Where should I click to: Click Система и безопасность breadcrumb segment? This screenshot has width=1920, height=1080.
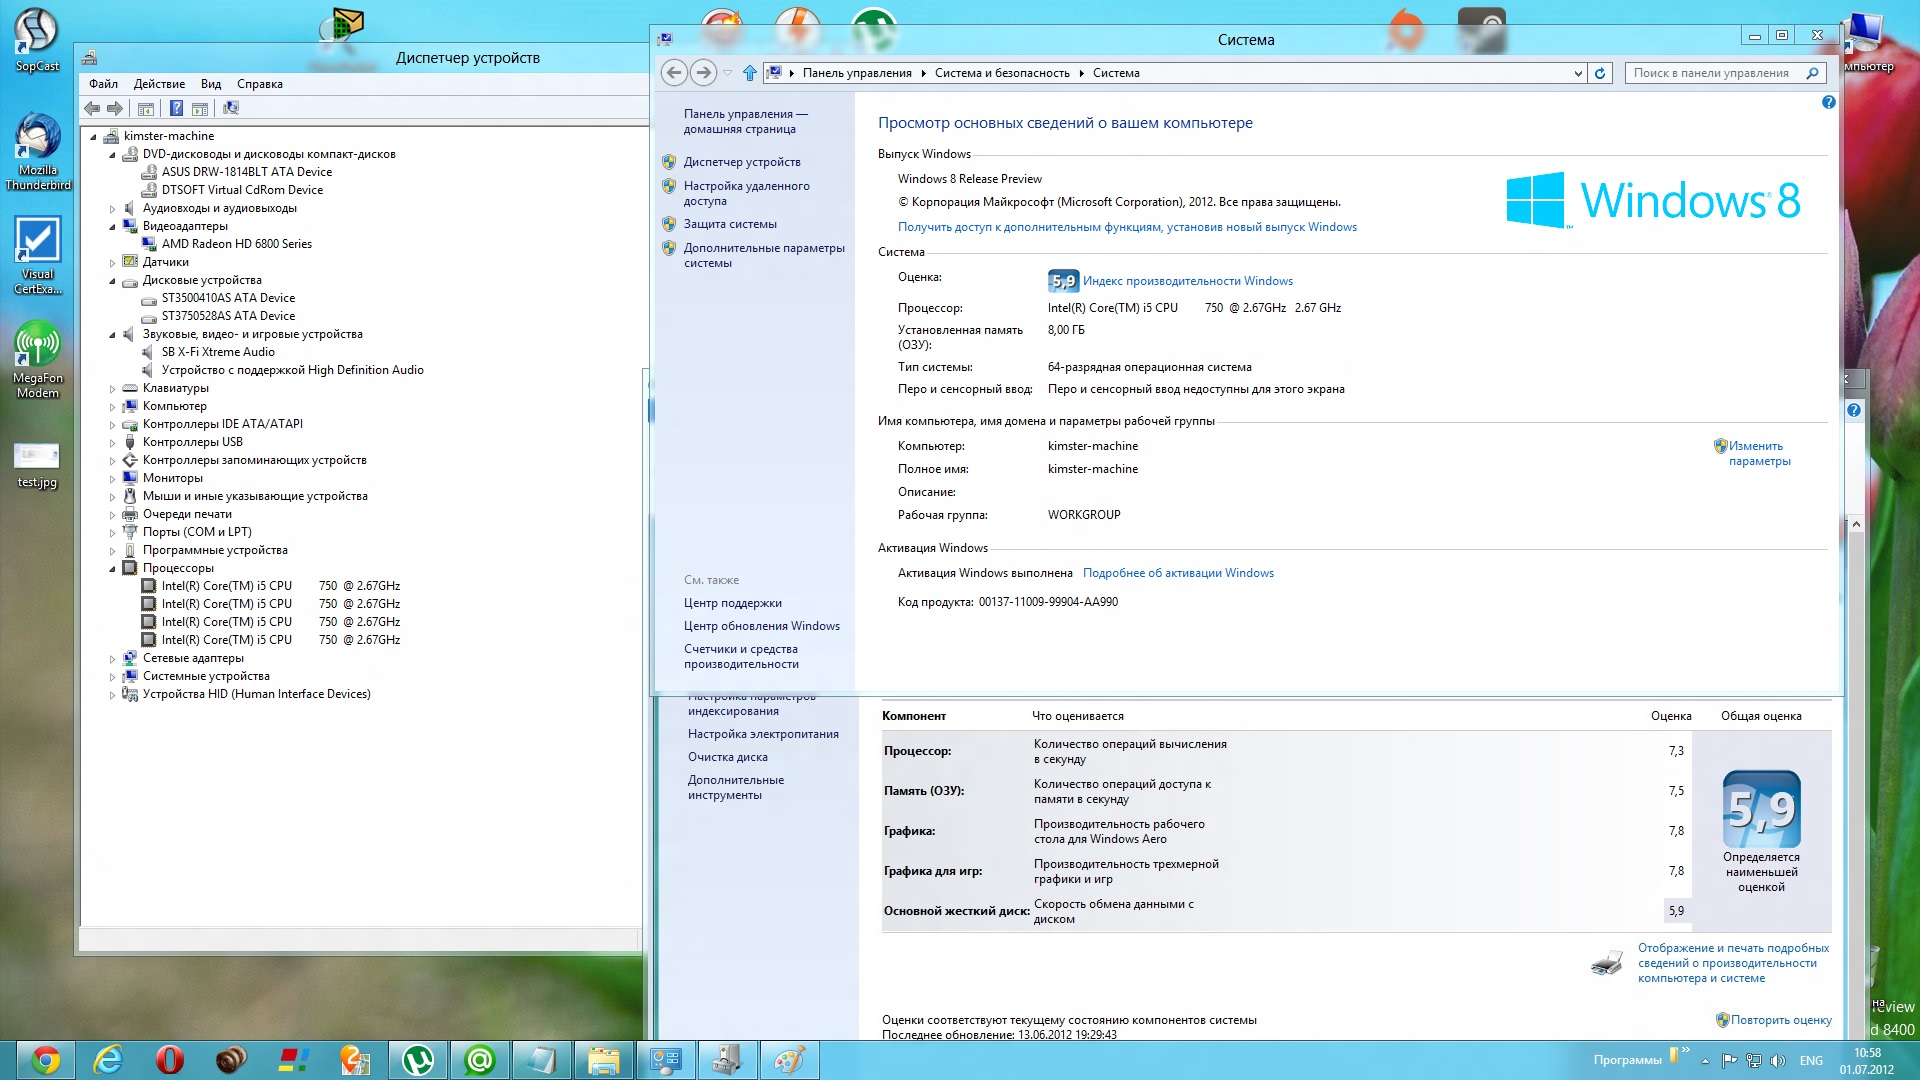click(x=1002, y=73)
